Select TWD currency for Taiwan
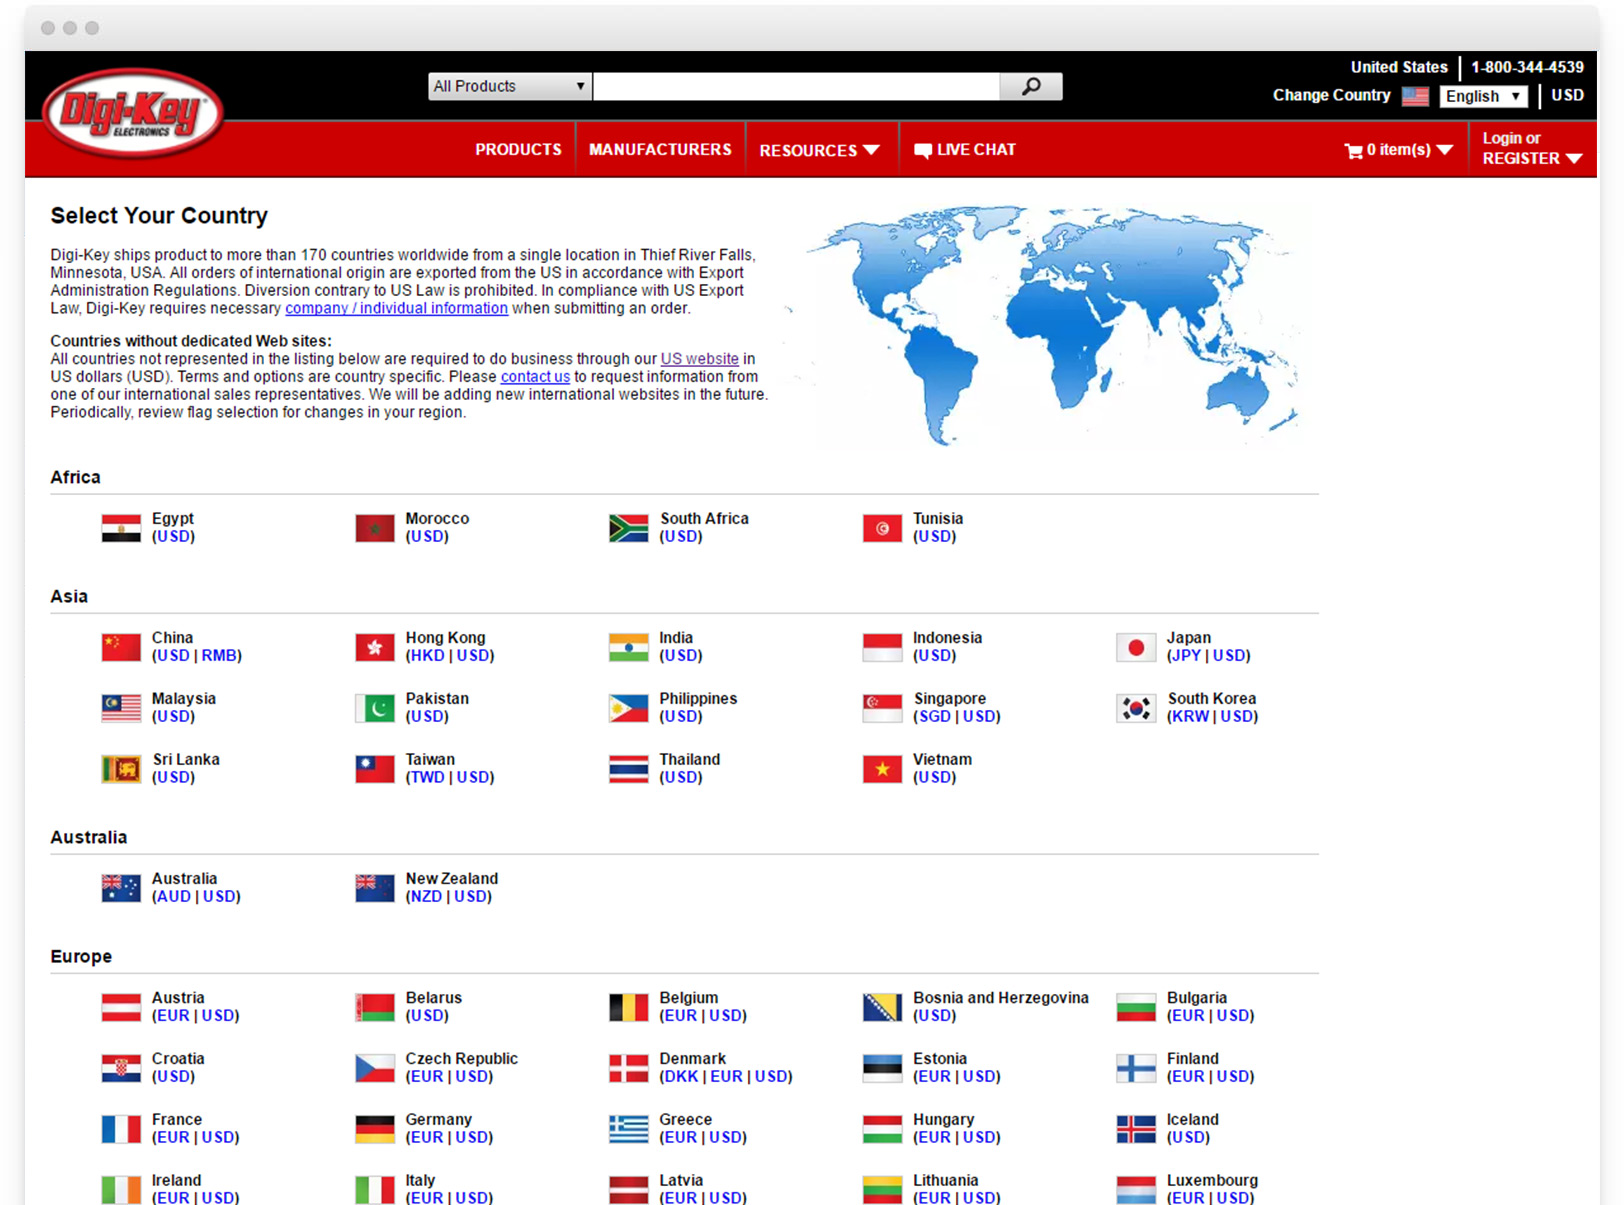Viewport: 1624px width, 1205px height. tap(427, 778)
